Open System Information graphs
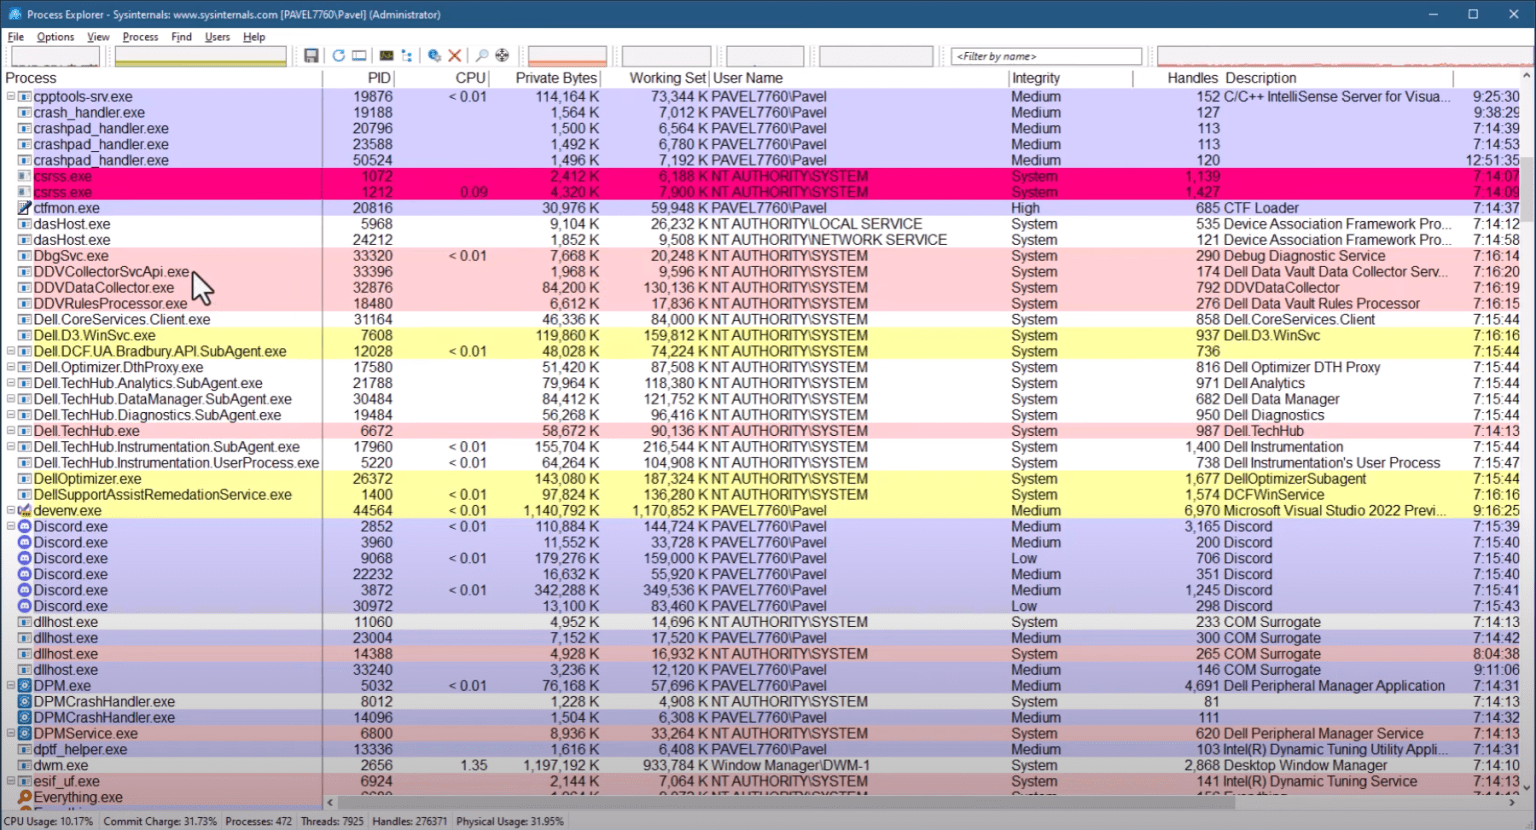 (384, 55)
